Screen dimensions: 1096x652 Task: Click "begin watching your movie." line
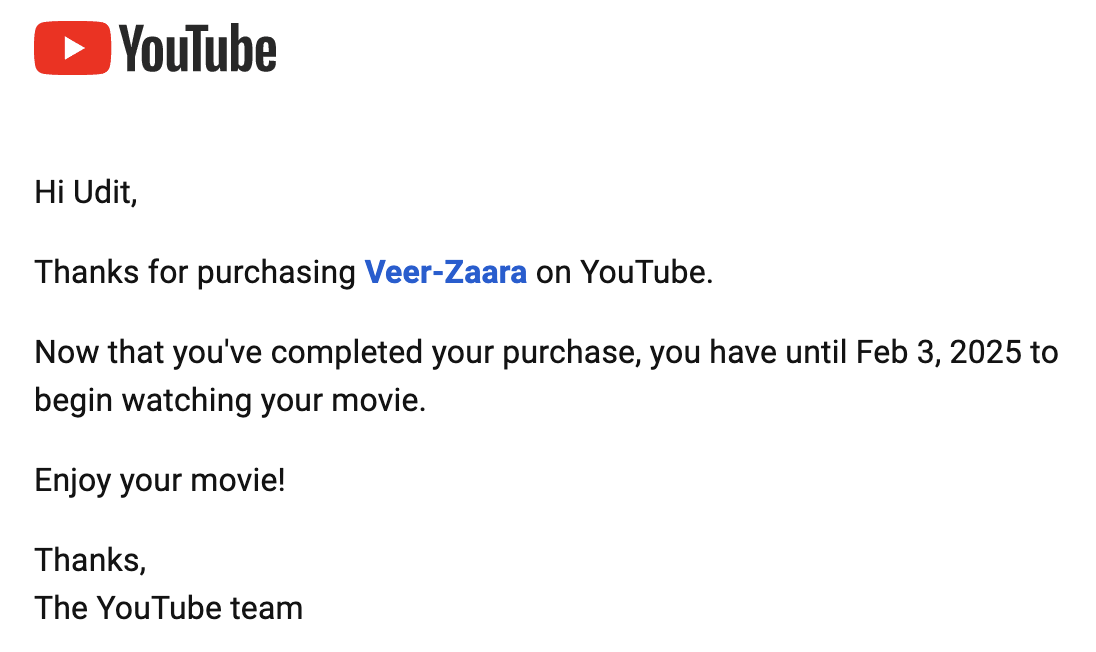pyautogui.click(x=230, y=400)
